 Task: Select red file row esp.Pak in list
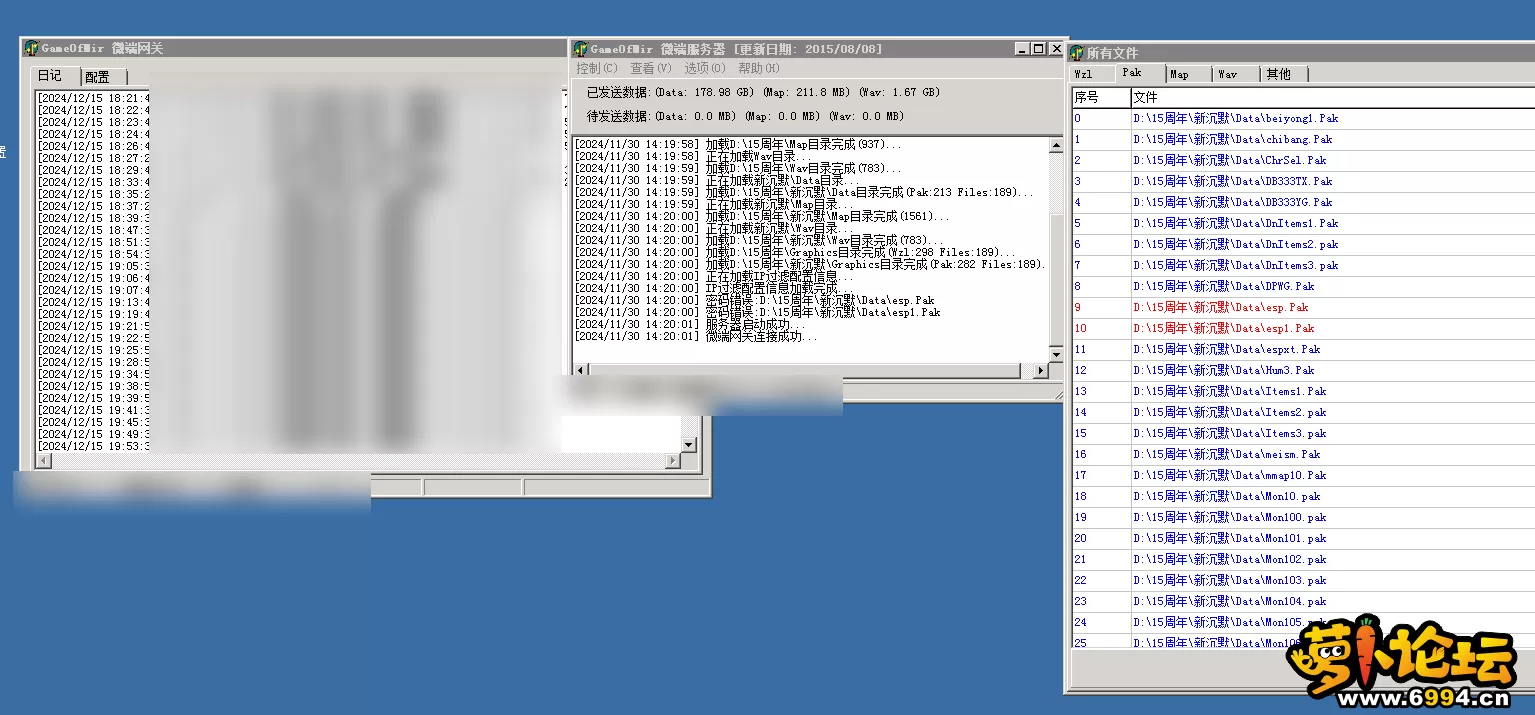coord(1303,307)
